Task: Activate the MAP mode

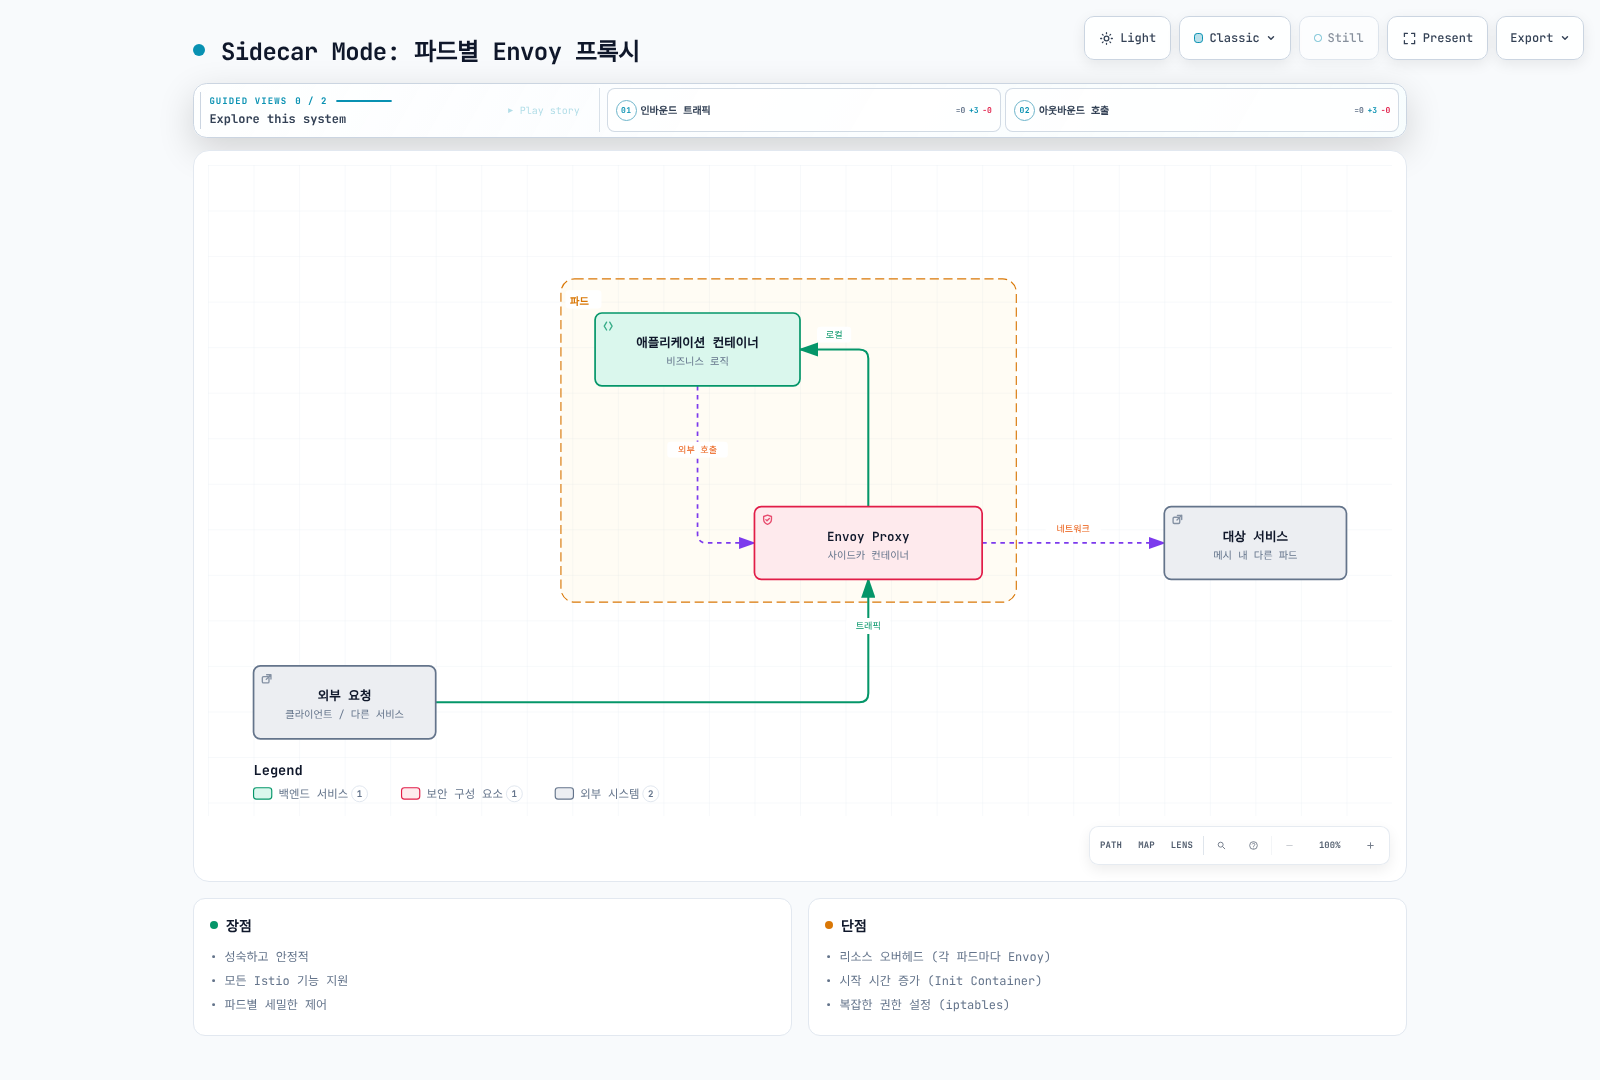Action: tap(1146, 845)
